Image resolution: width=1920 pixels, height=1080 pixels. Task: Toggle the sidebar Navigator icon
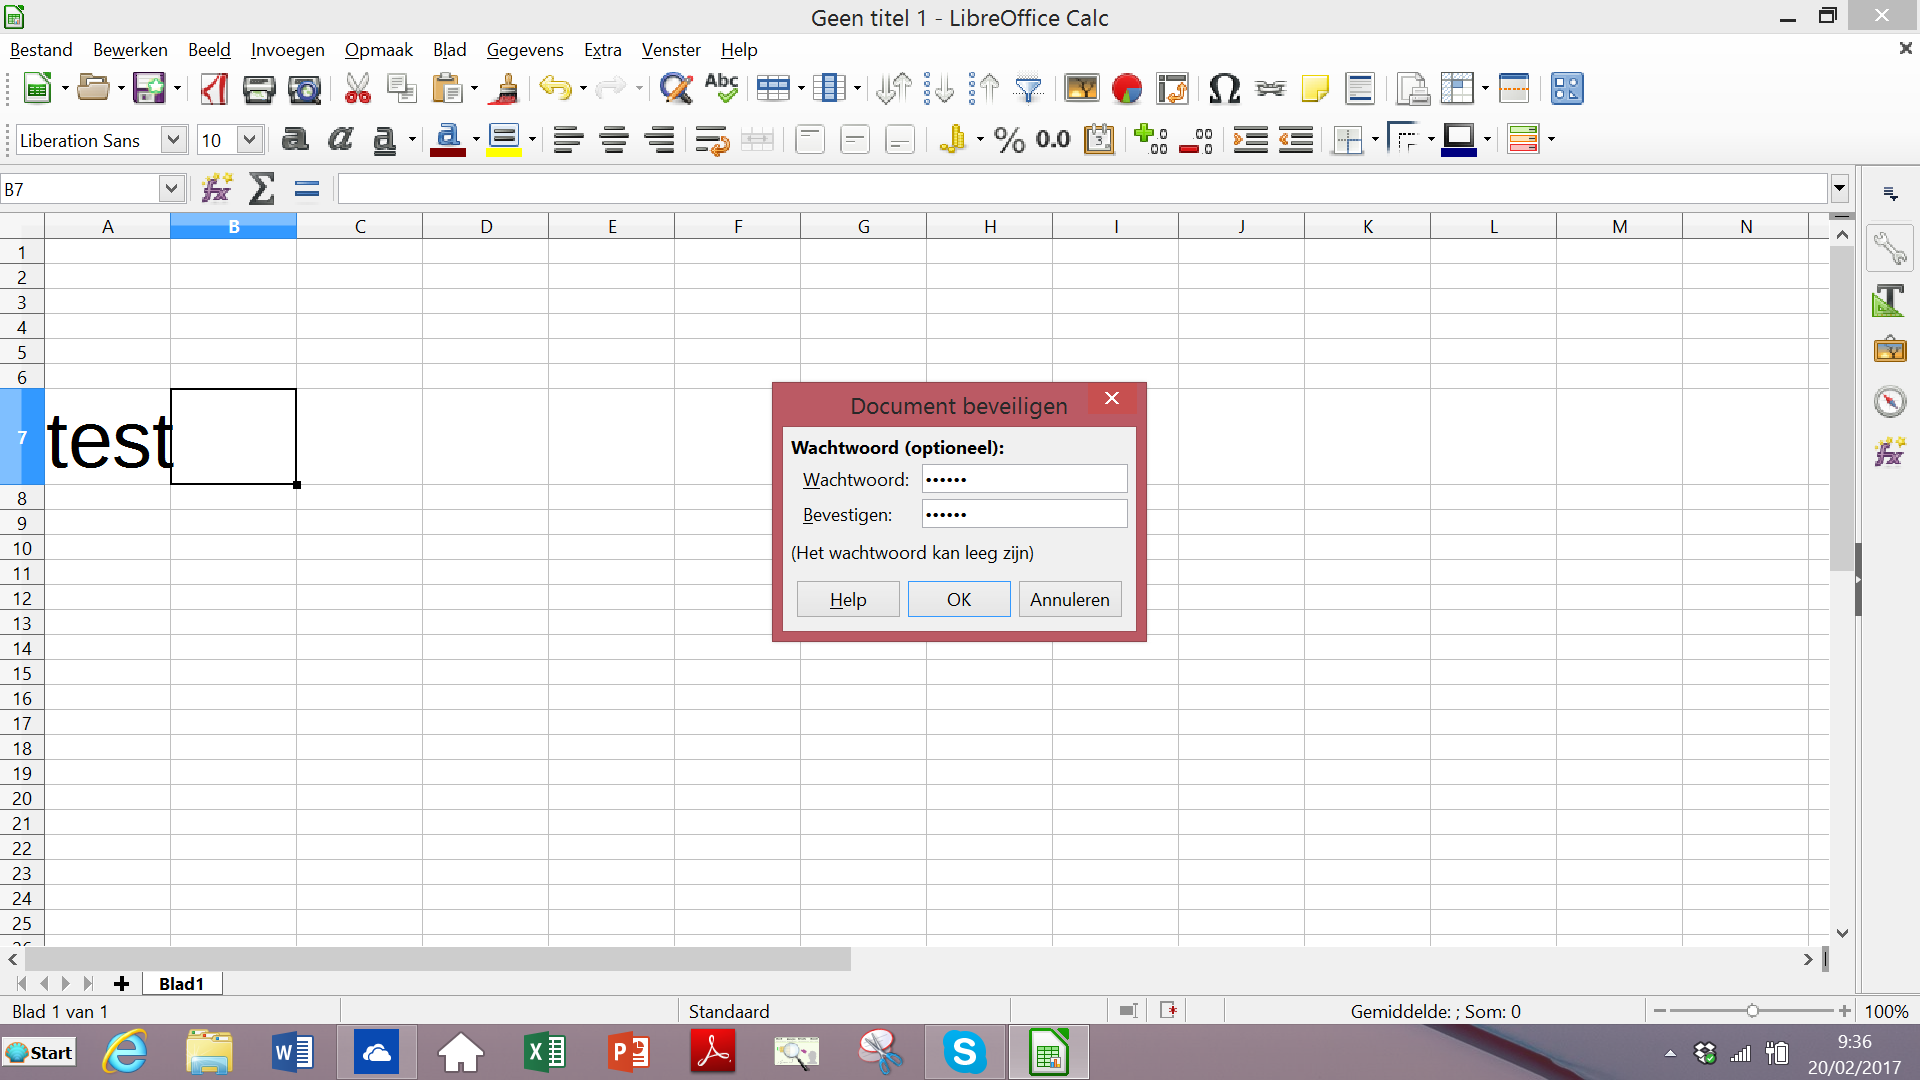[1889, 402]
